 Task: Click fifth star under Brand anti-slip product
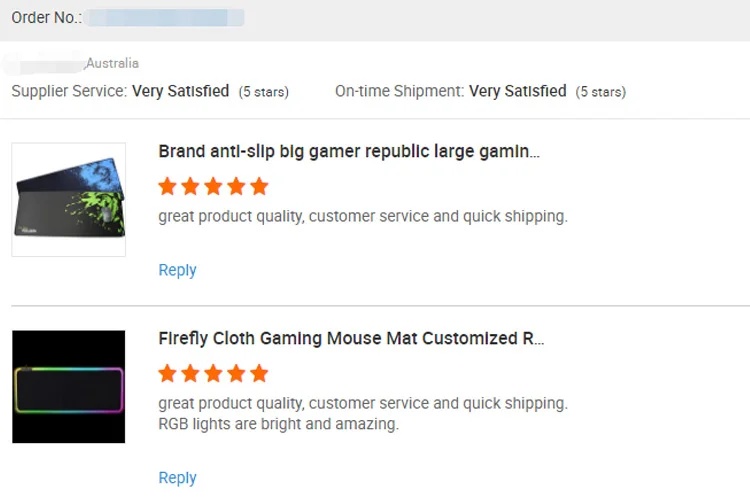pos(259,186)
